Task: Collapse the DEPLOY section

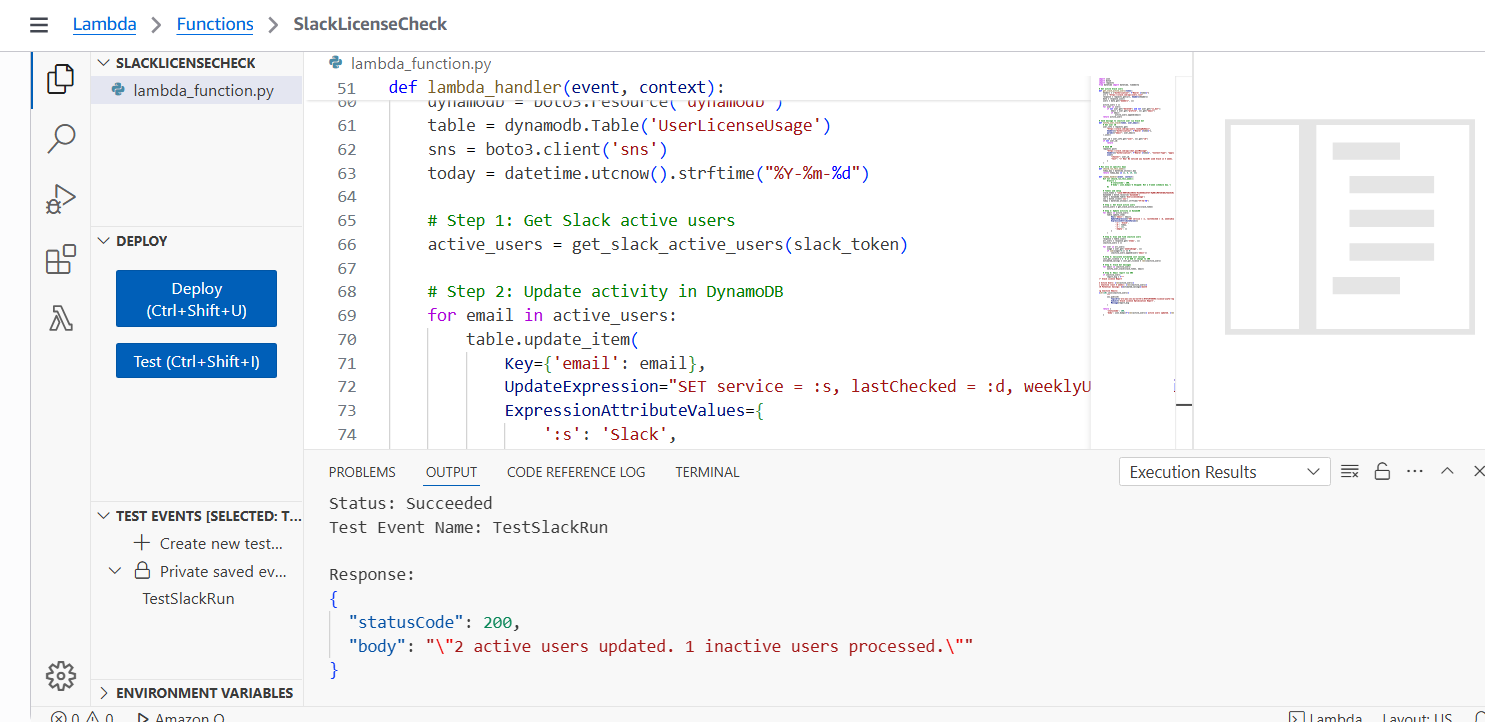Action: point(103,241)
